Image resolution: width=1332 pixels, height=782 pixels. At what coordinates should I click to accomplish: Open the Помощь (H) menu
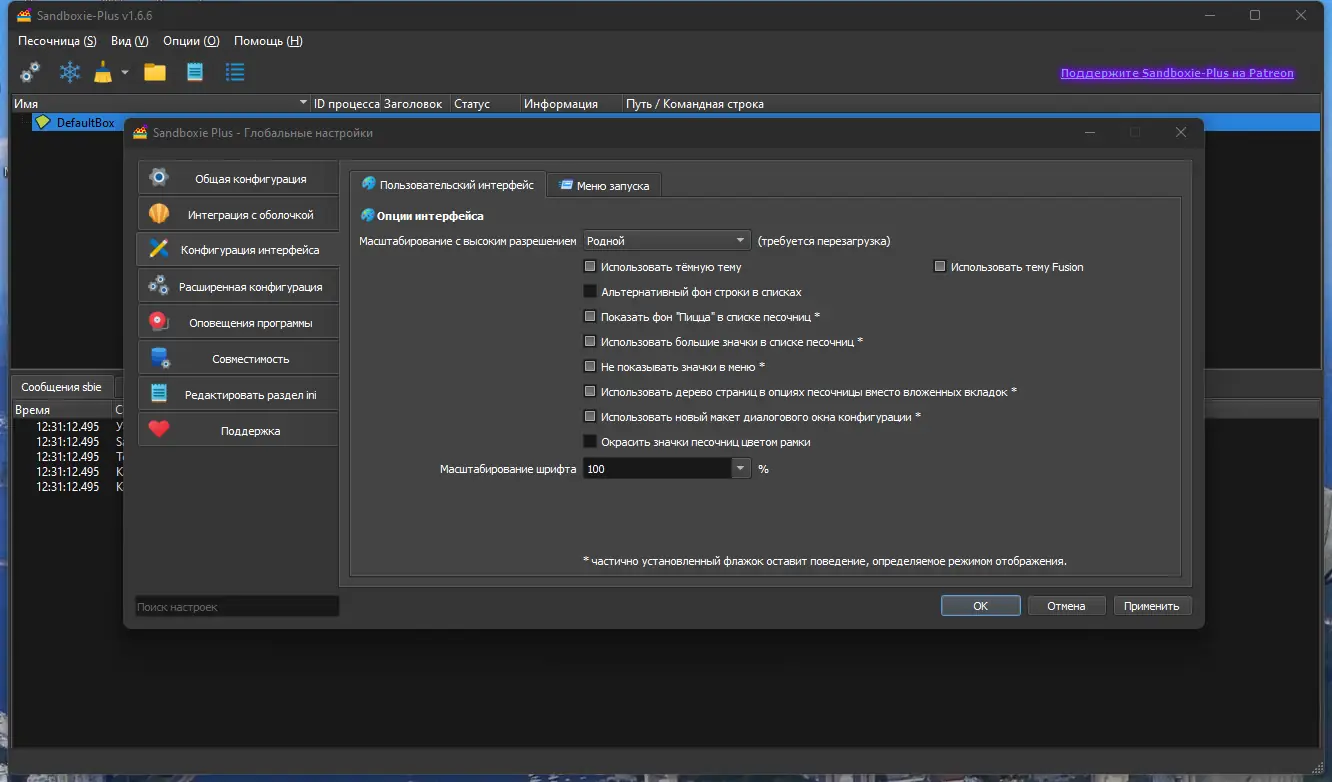268,41
